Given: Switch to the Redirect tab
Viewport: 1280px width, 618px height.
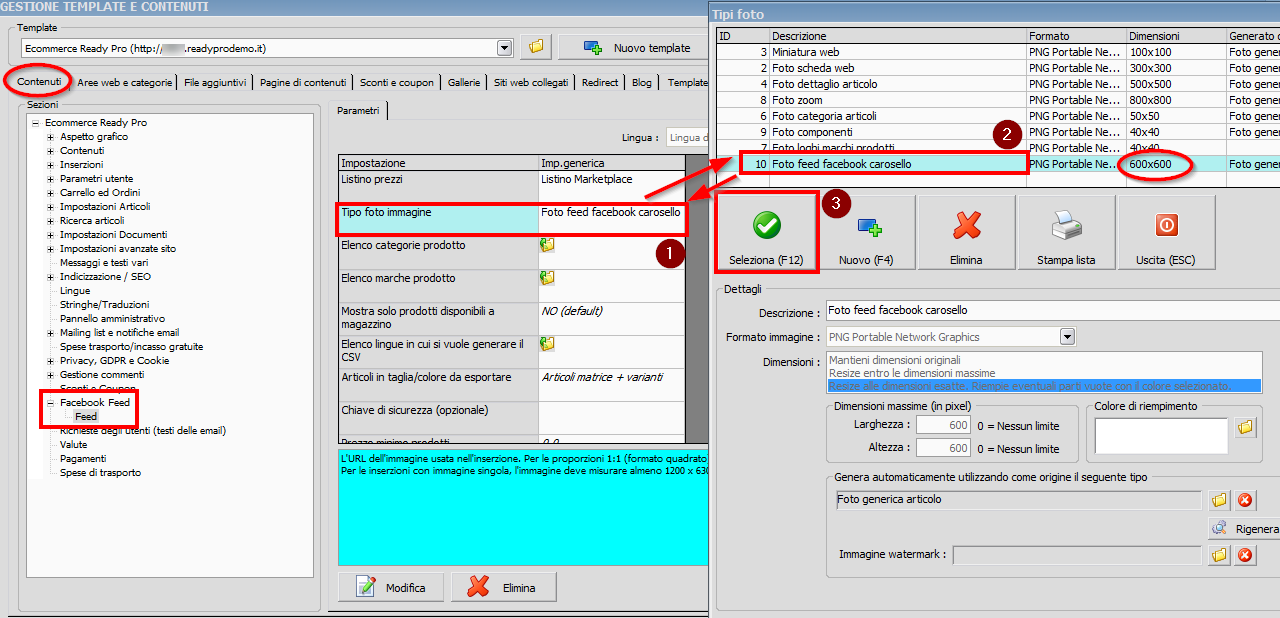Looking at the screenshot, I should pos(600,83).
